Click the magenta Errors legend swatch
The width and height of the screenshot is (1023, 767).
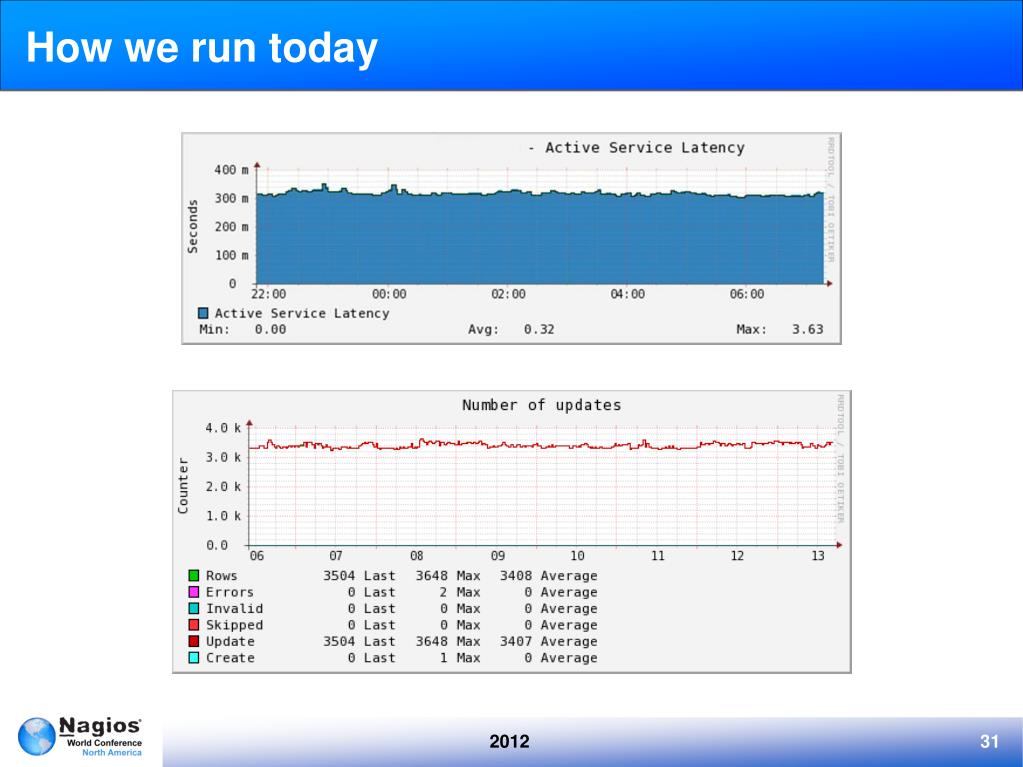[x=194, y=592]
